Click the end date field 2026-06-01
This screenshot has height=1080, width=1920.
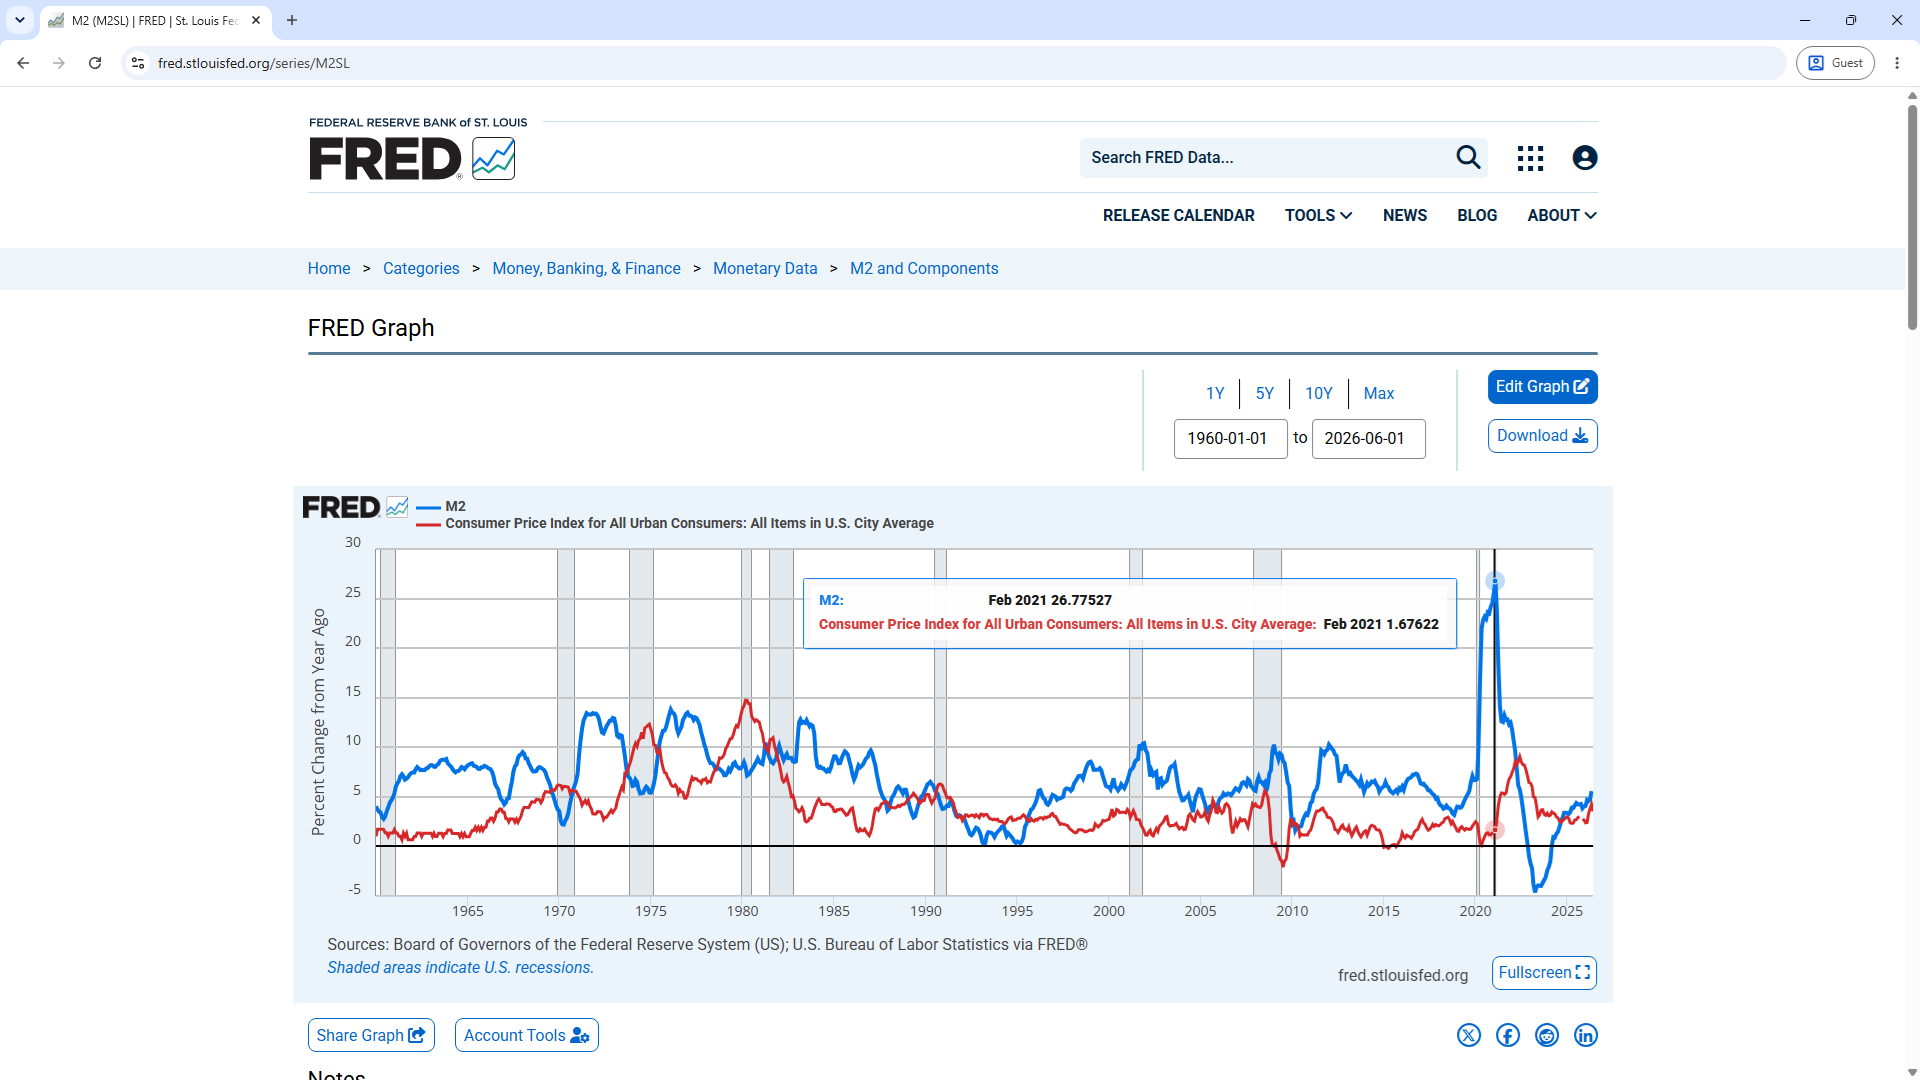pyautogui.click(x=1368, y=438)
